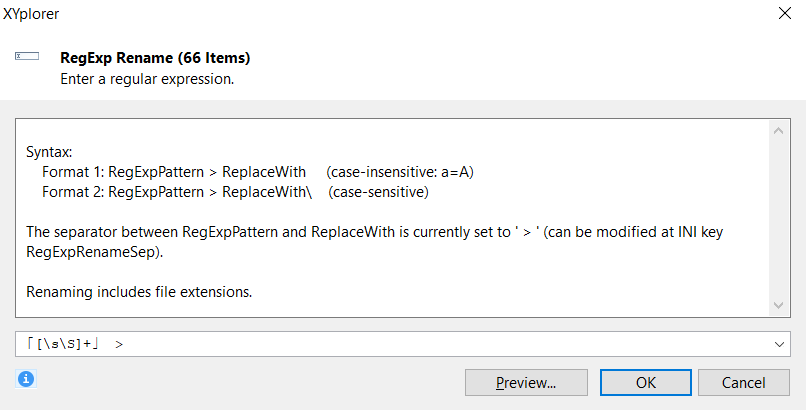
Task: Expand the regular expression history dropdown
Action: 779,344
